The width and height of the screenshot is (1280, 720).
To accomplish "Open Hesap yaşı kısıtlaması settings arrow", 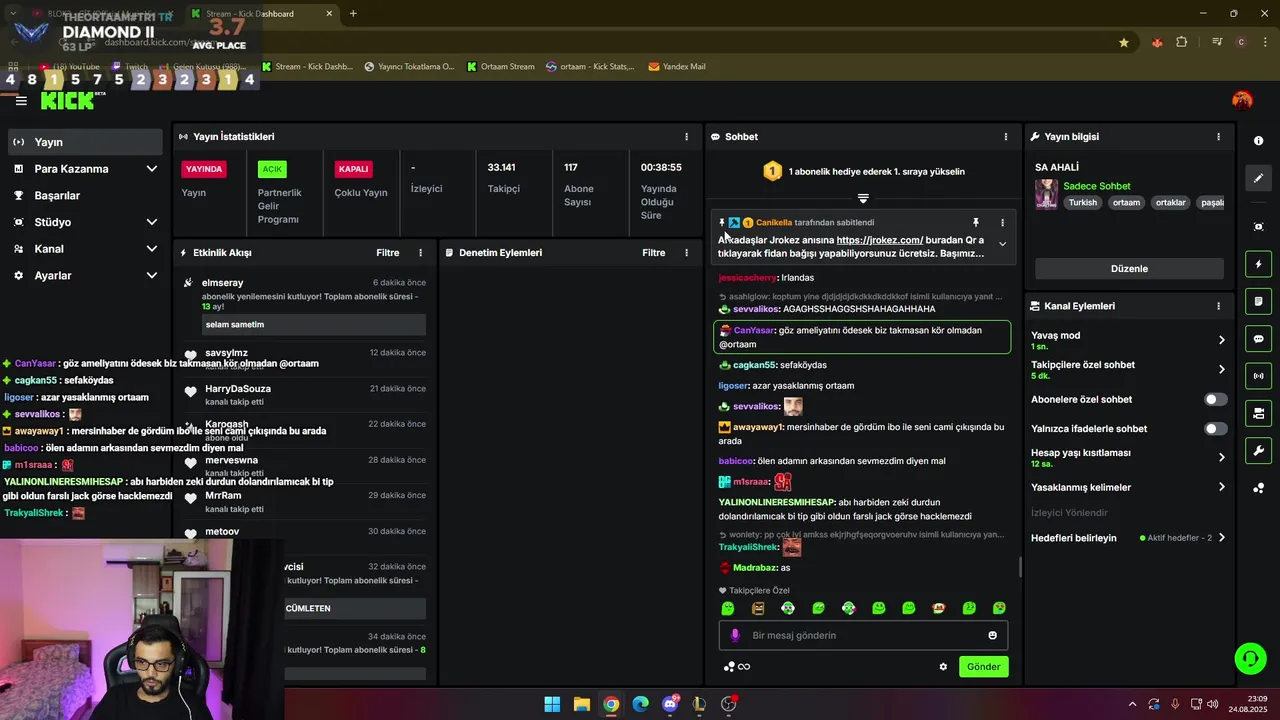I will 1221,457.
